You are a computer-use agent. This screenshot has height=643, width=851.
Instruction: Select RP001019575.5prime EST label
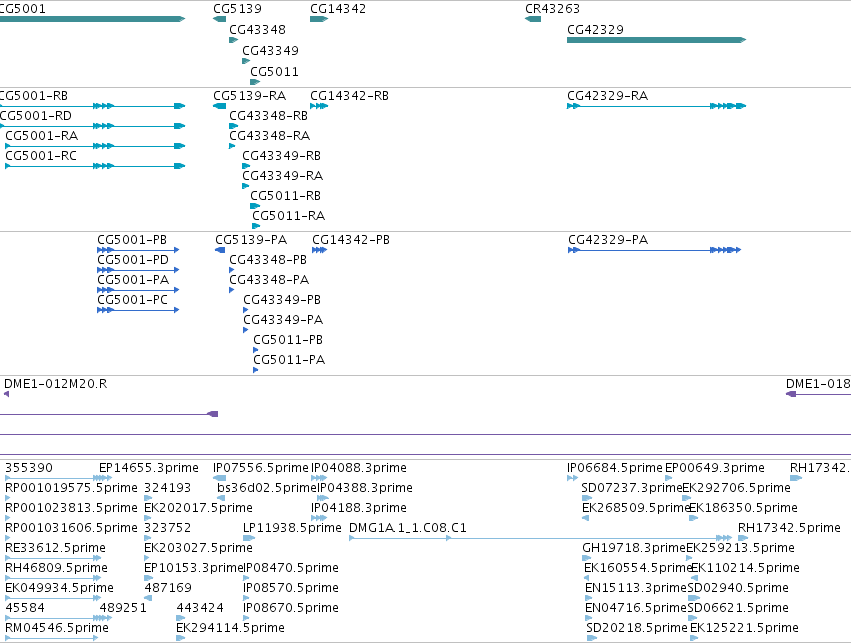[x=71, y=488]
